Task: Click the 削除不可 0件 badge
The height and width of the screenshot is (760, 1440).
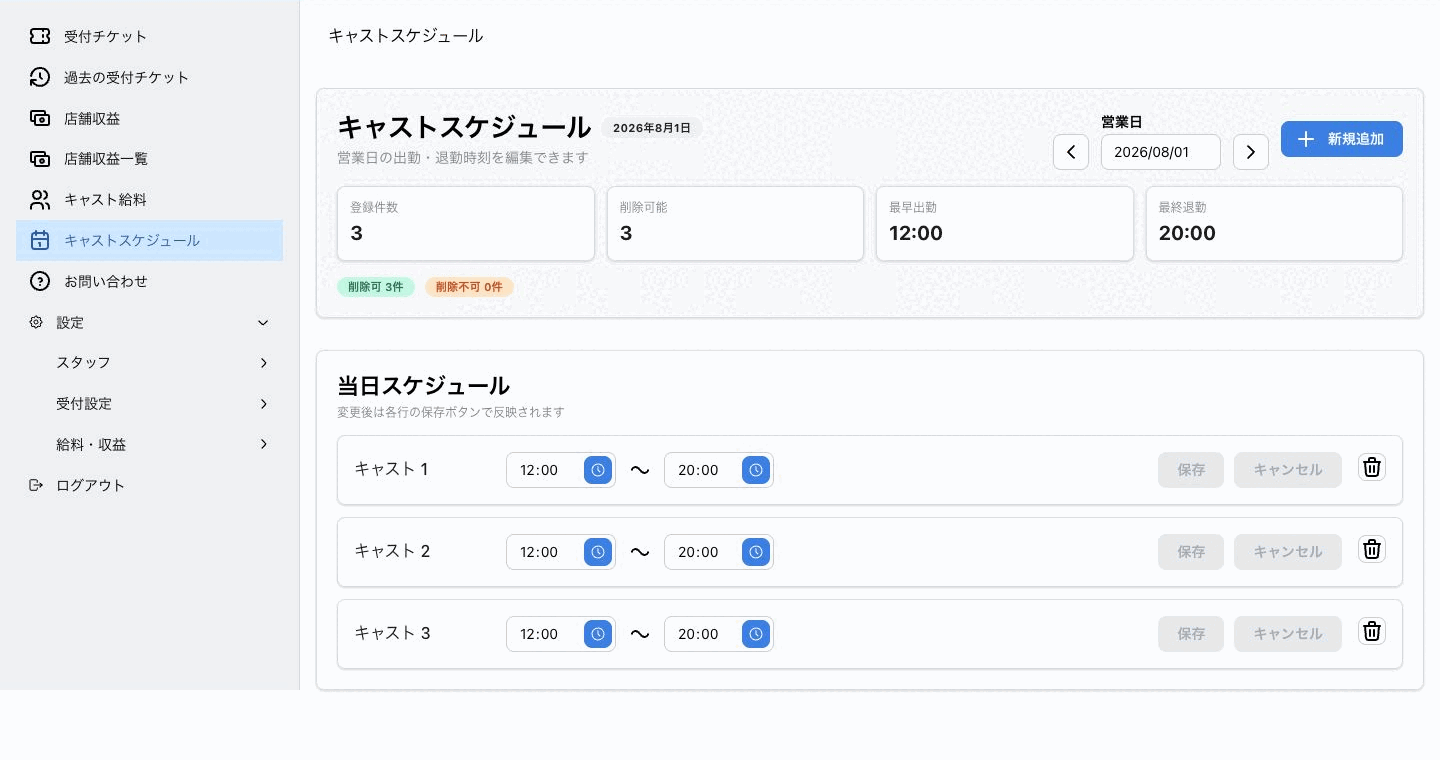Action: 469,287
